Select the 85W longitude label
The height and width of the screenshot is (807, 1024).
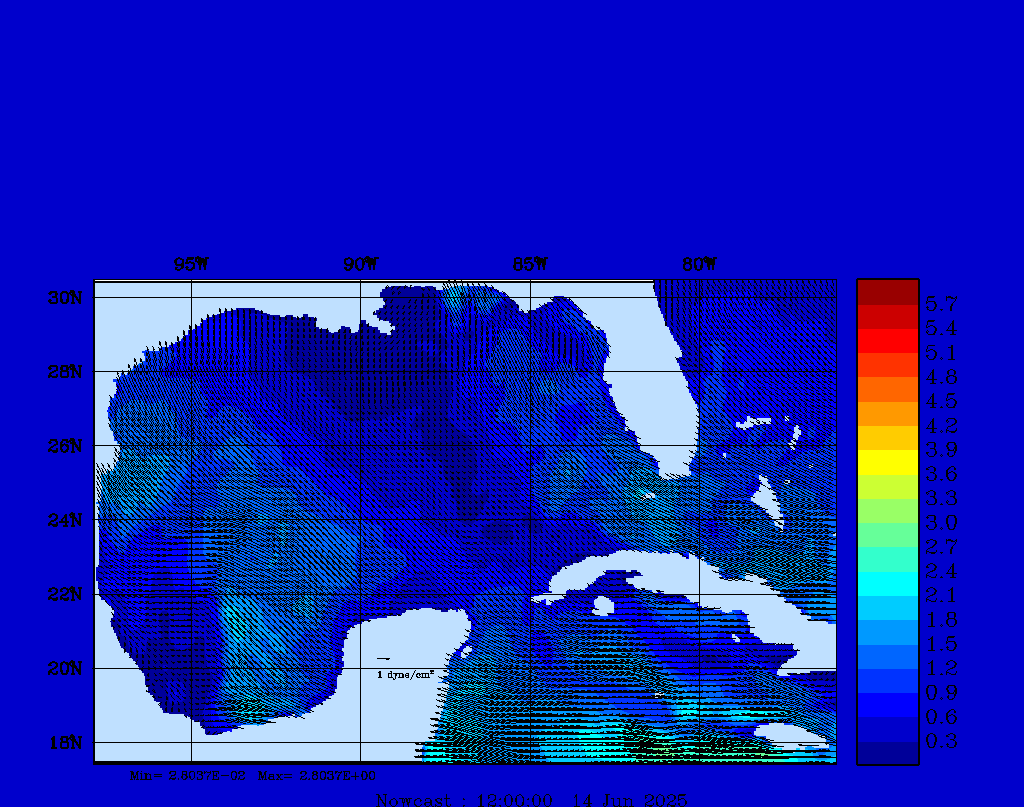point(530,265)
